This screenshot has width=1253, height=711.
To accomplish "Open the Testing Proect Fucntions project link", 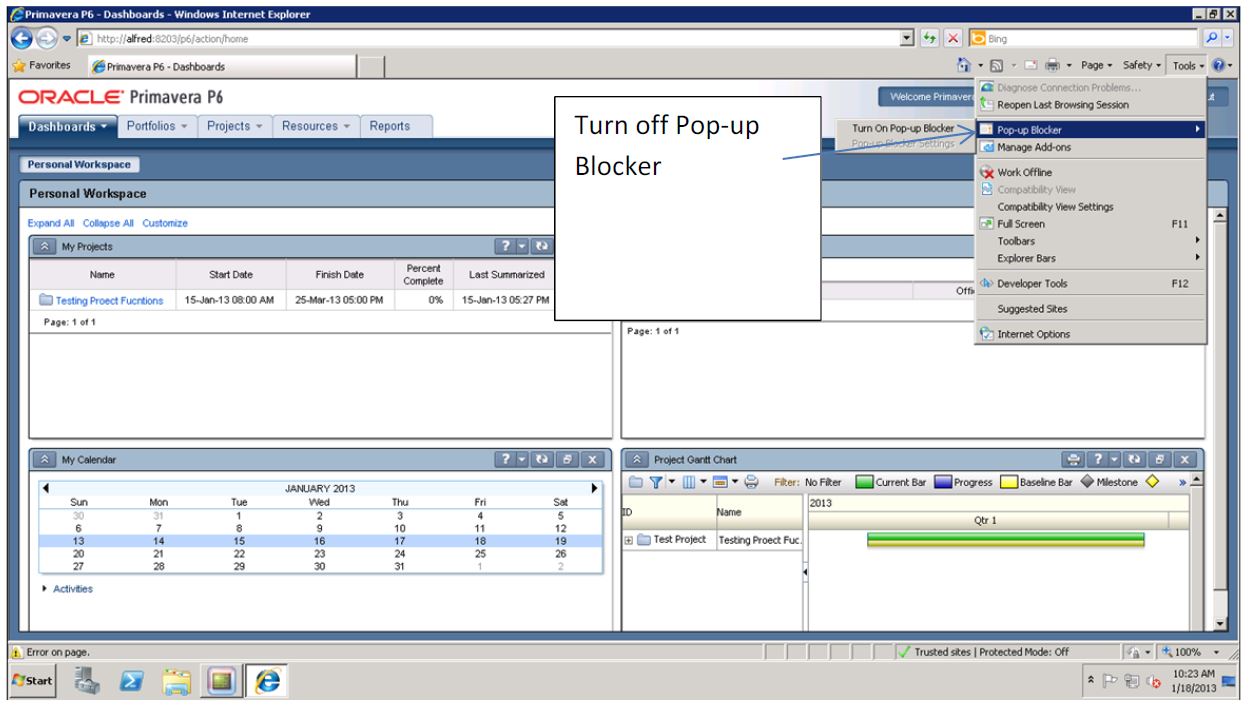I will coord(110,301).
